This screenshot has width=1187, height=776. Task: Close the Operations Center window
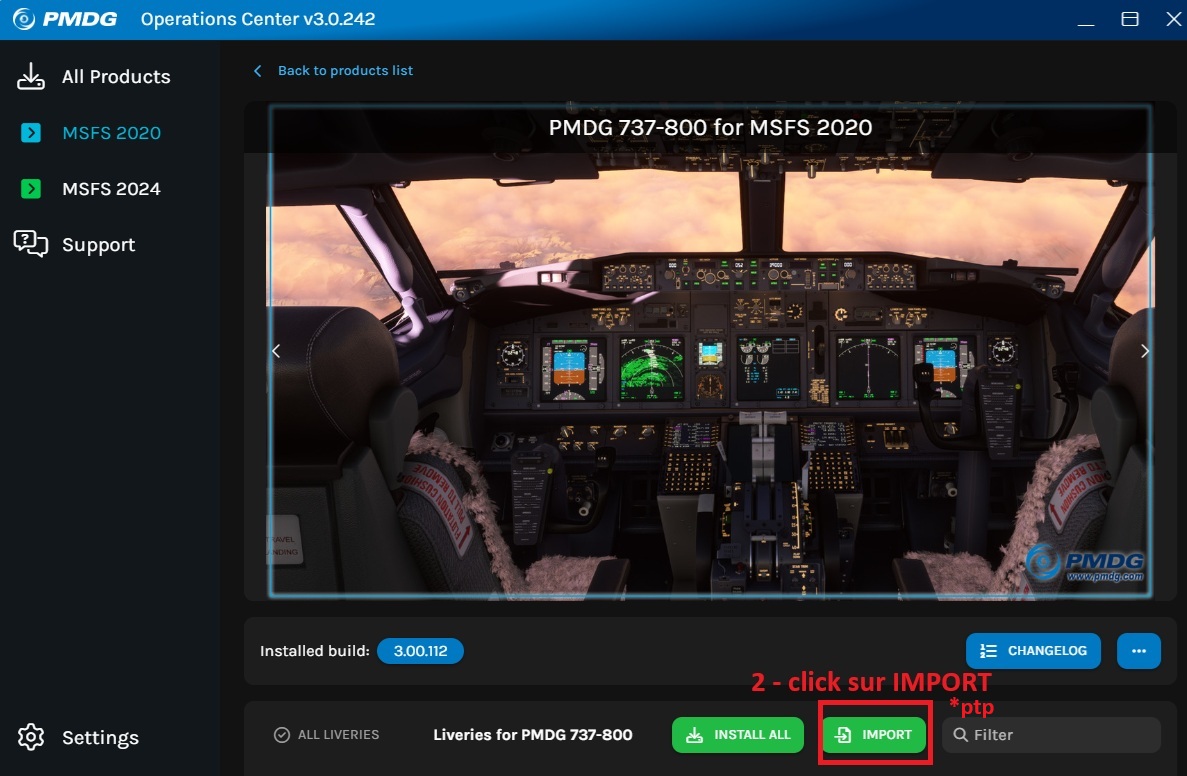[1173, 19]
